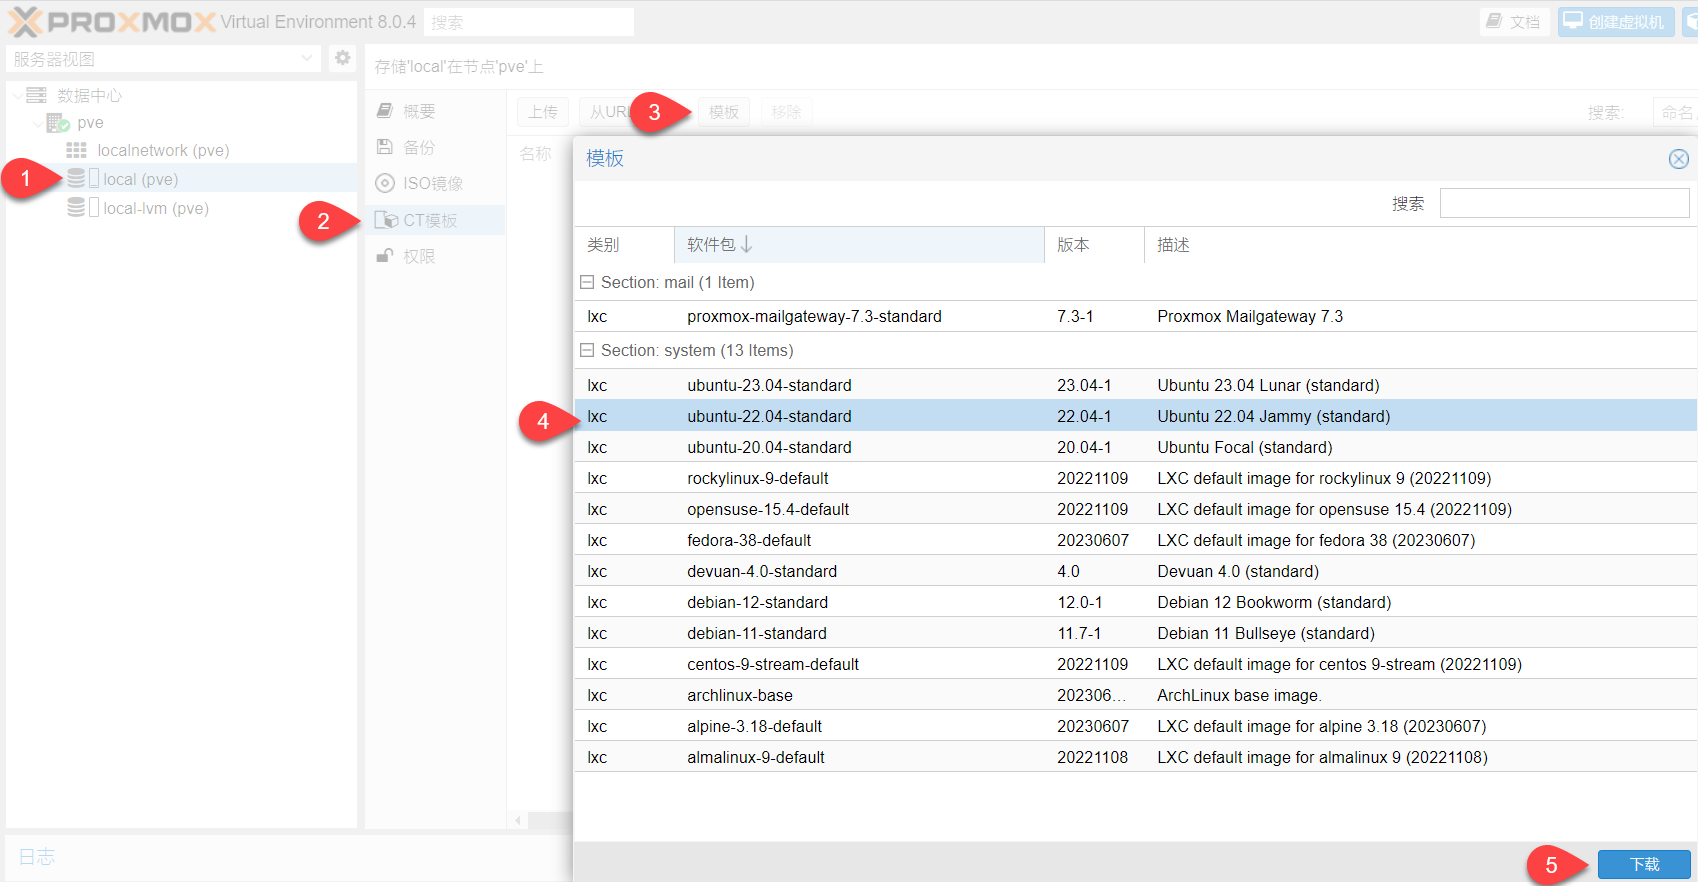The image size is (1698, 886).
Task: Click the local-lvm storage disk icon
Action: click(x=76, y=207)
